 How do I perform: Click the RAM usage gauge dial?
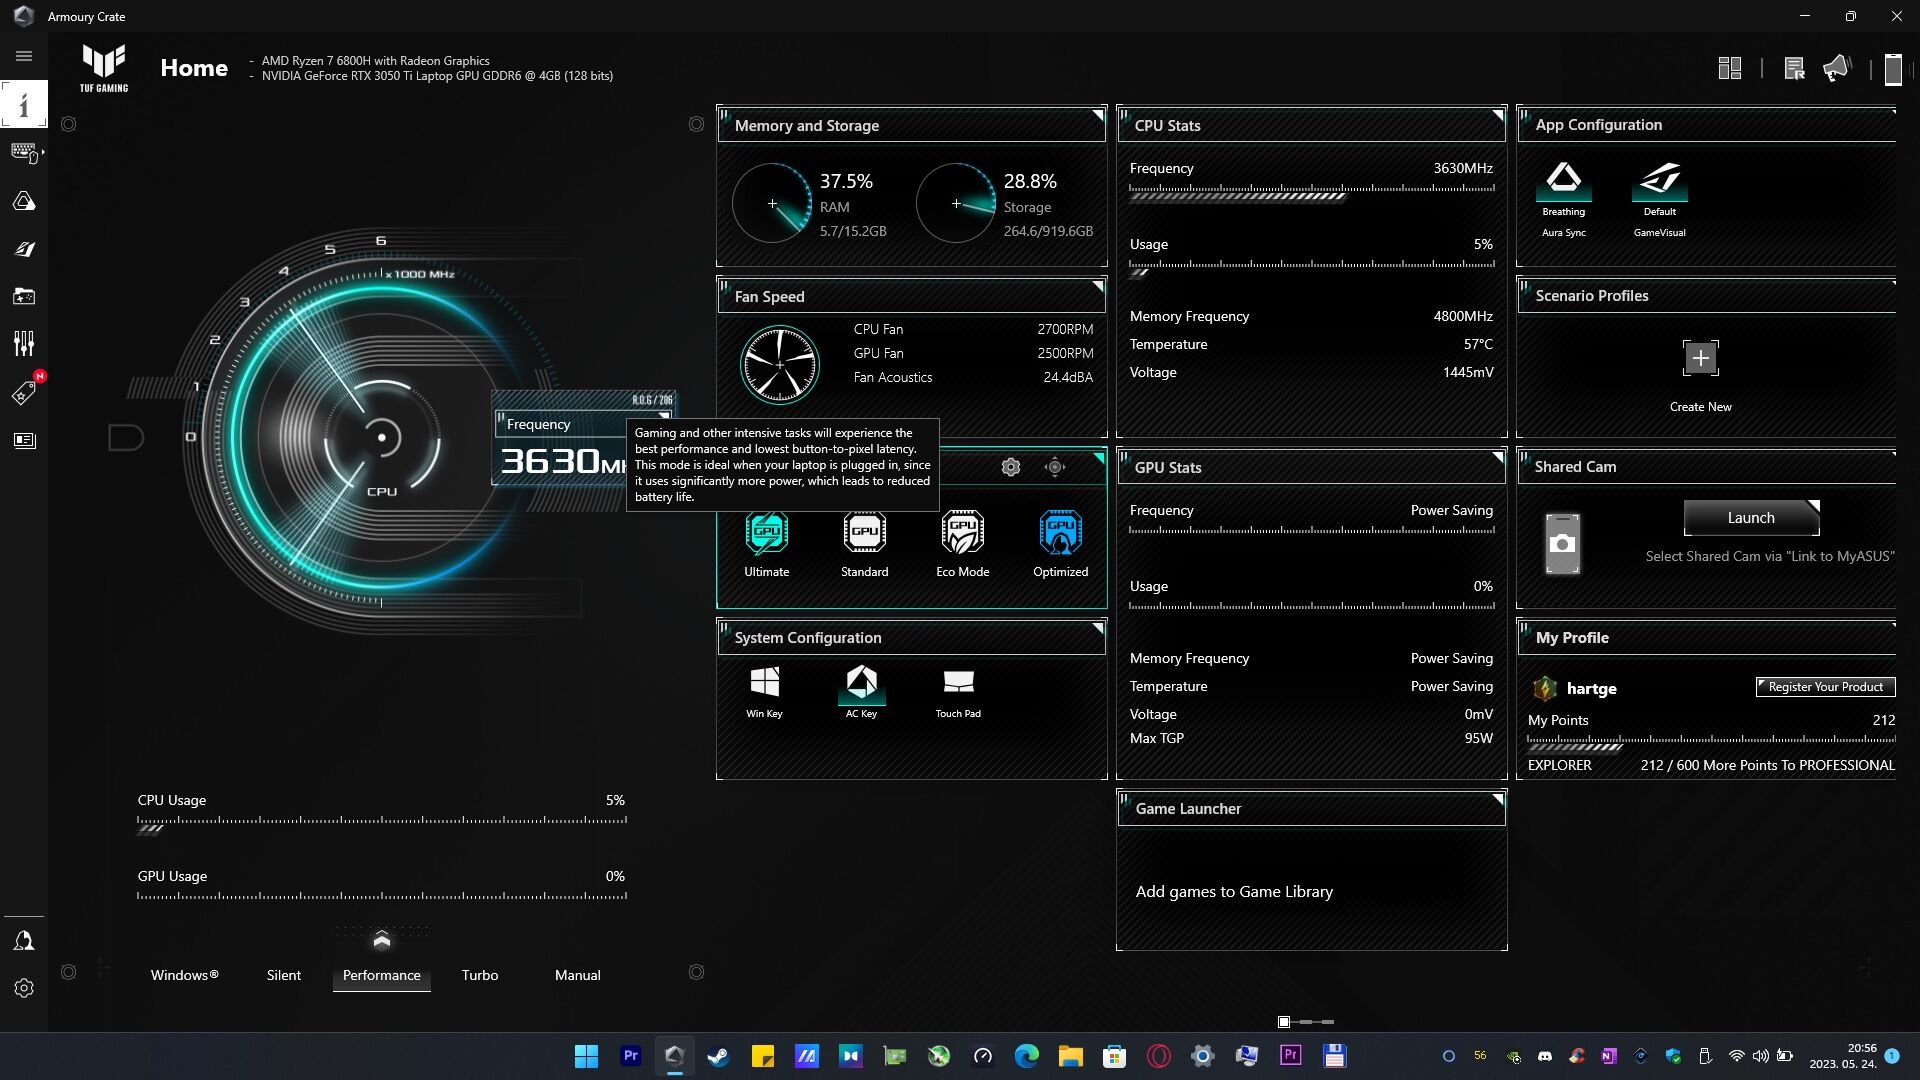coord(772,203)
